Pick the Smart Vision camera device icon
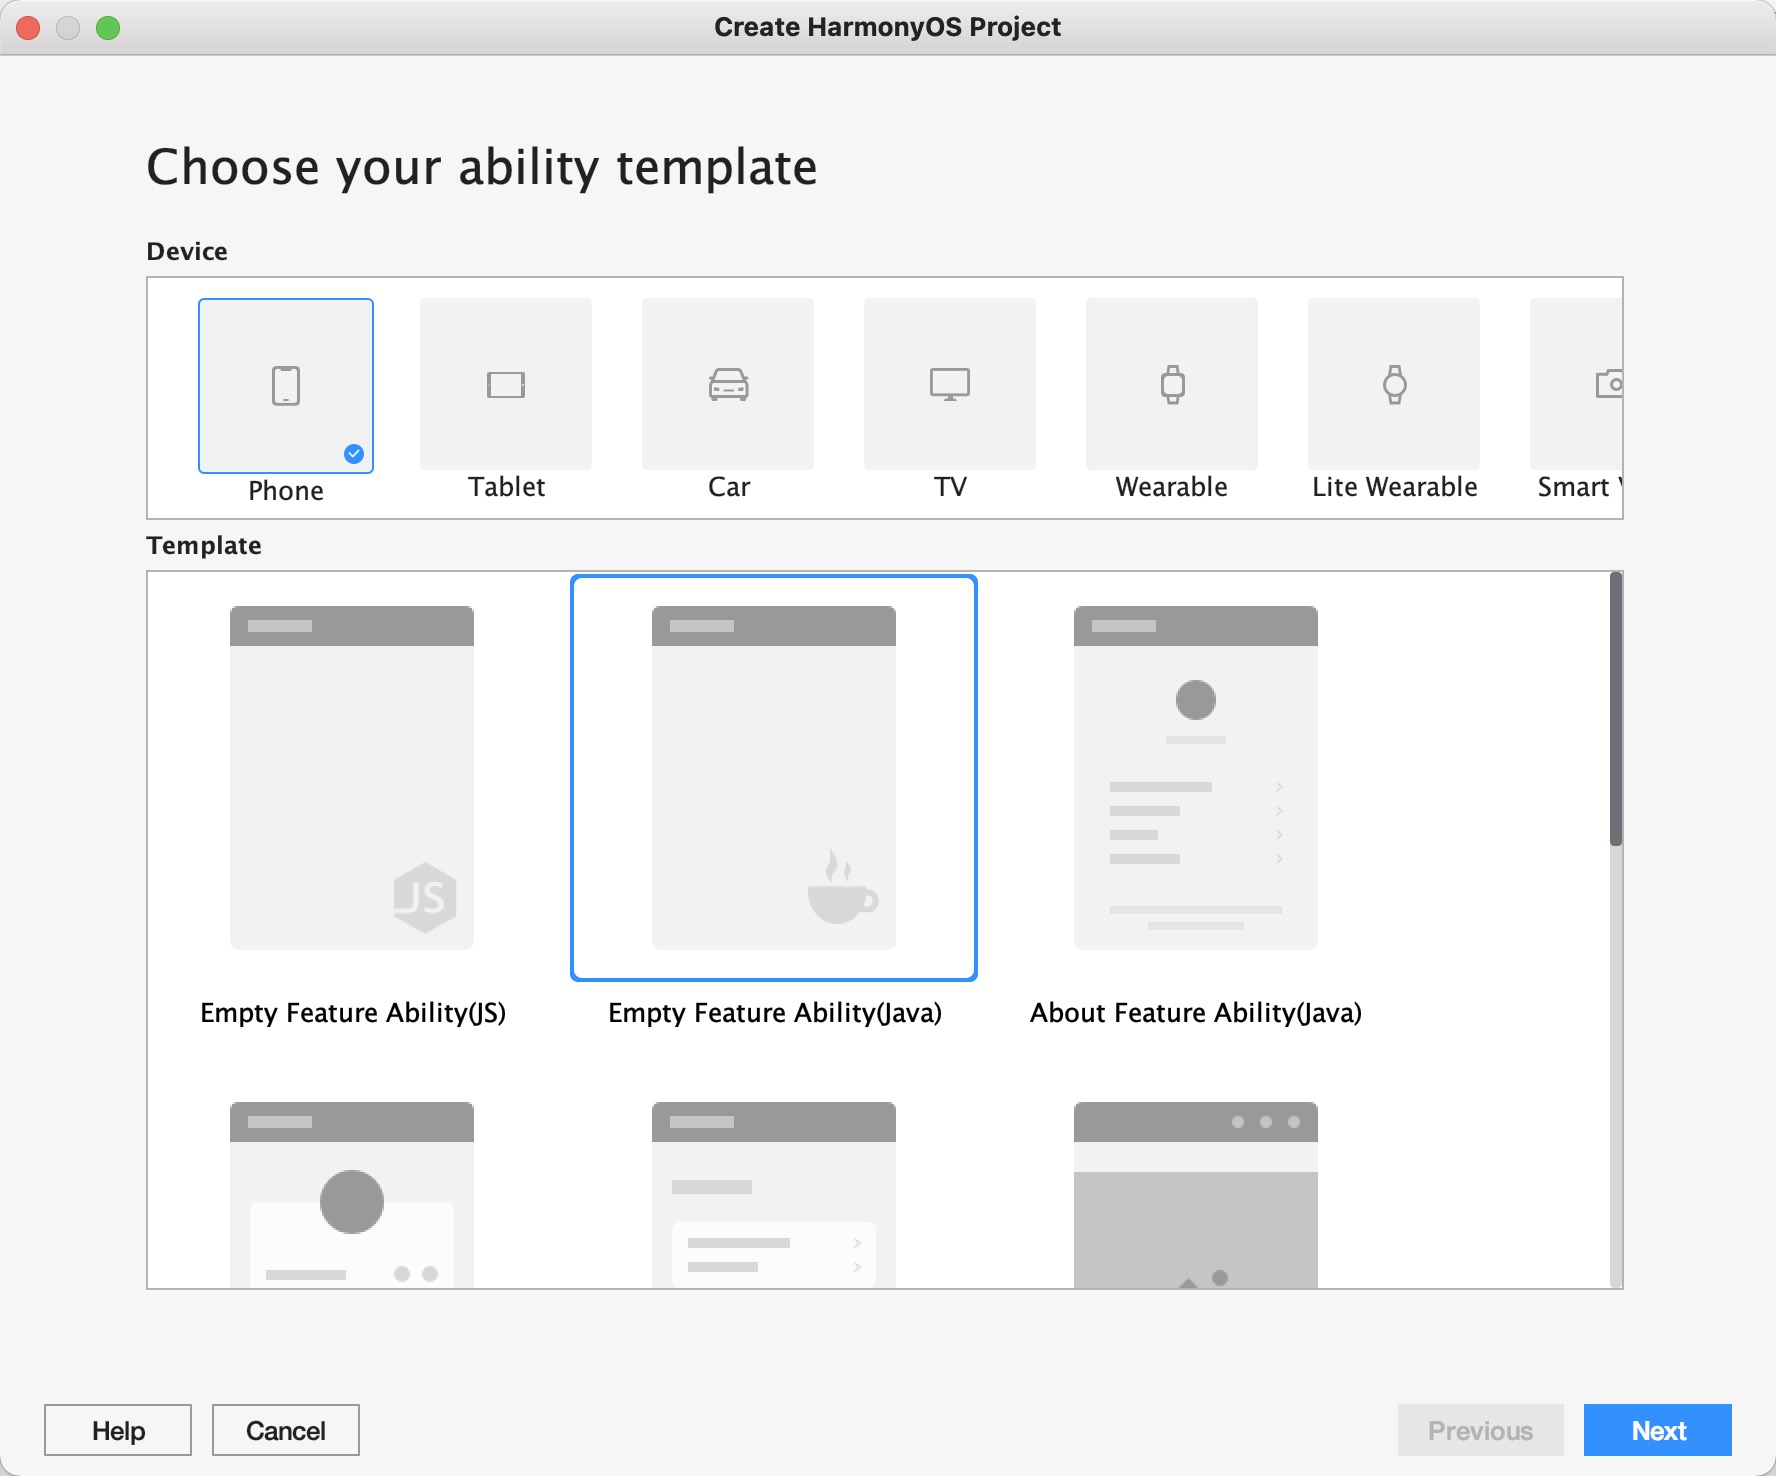 (1576, 384)
